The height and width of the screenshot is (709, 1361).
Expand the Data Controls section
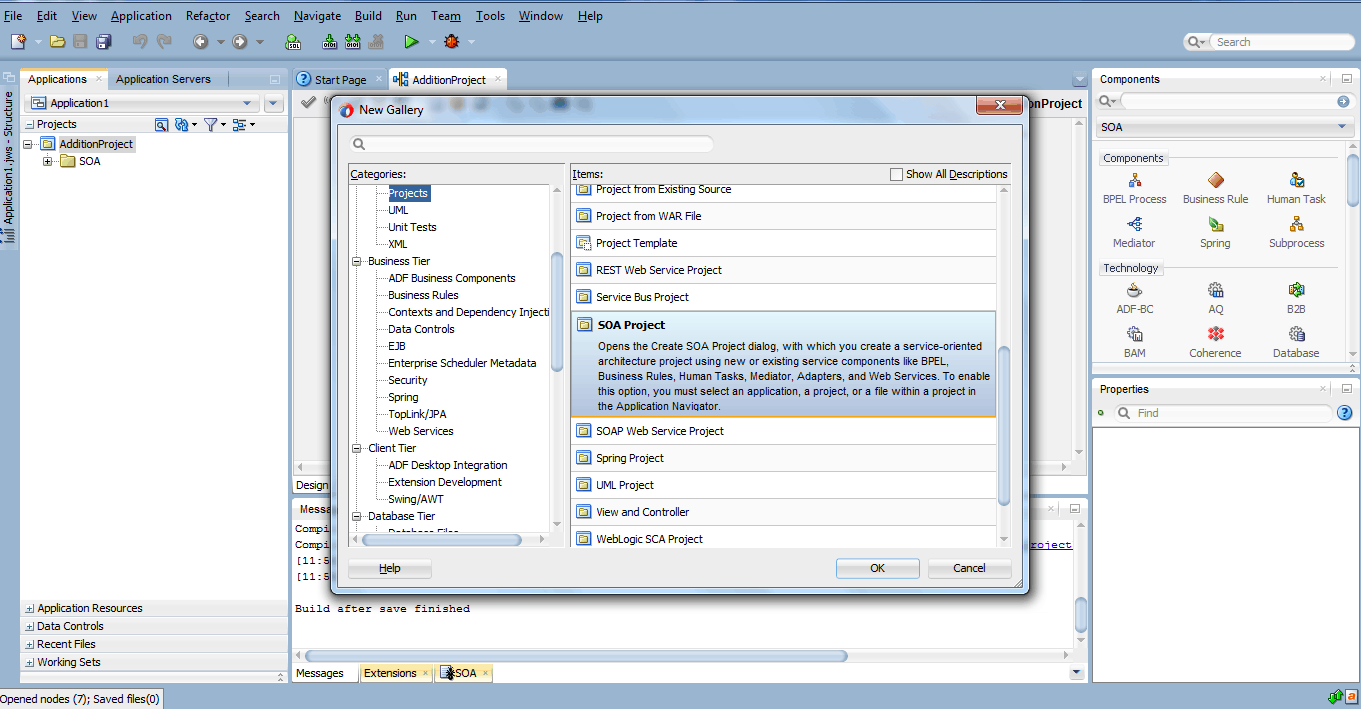[x=29, y=626]
